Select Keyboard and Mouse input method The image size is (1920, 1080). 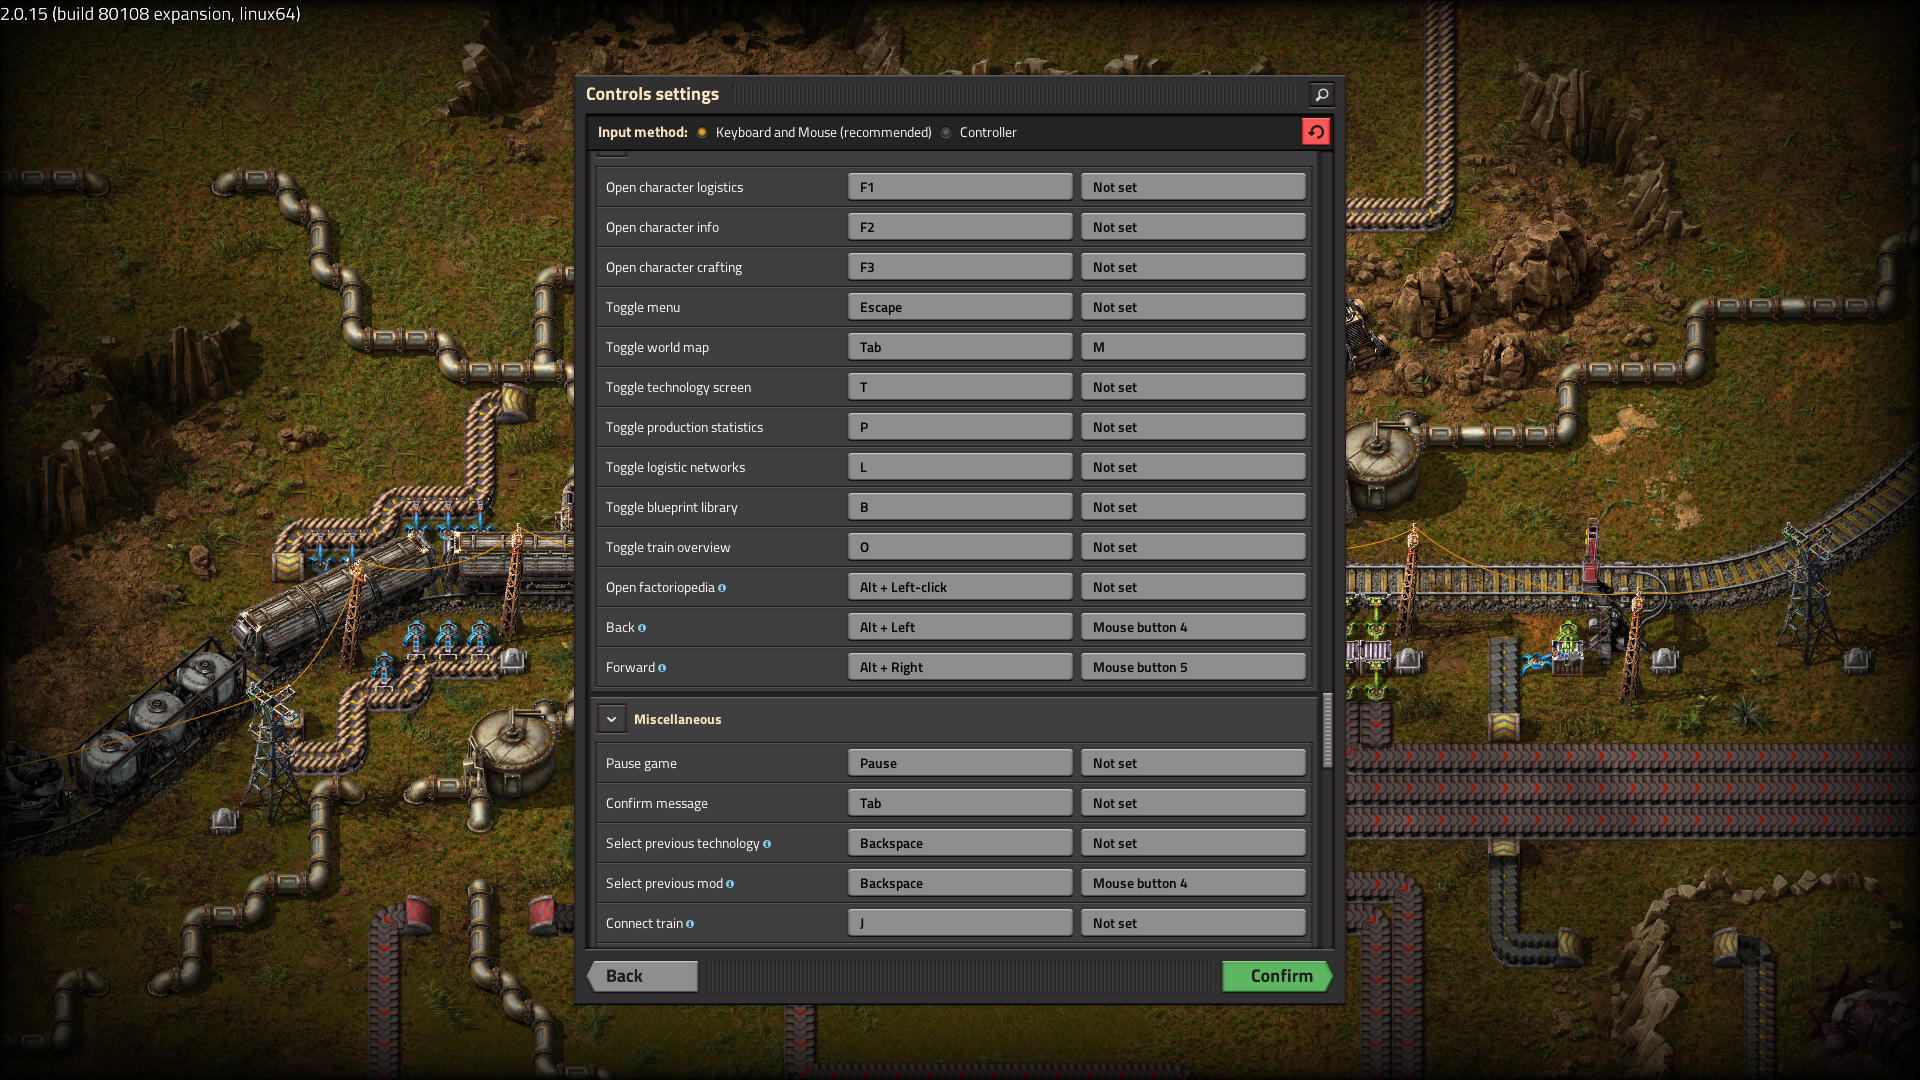tap(702, 132)
